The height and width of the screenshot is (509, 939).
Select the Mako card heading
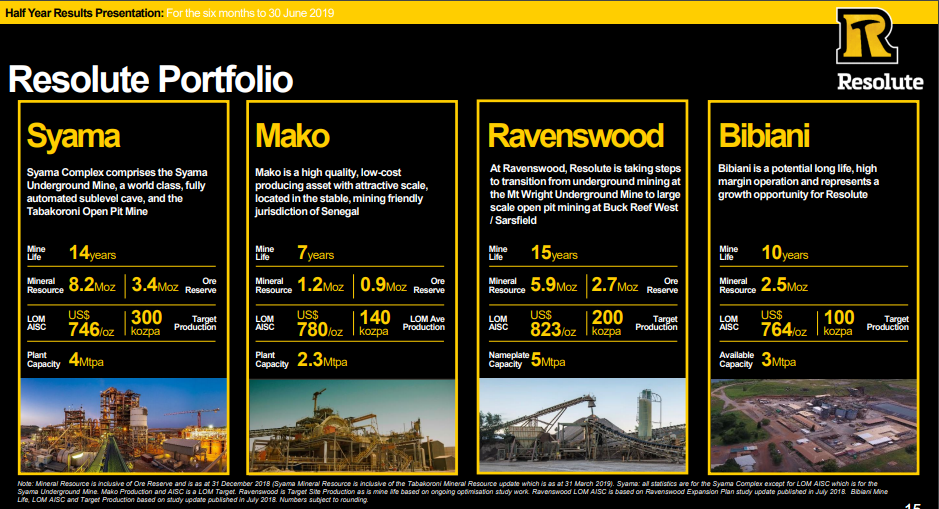coord(292,135)
